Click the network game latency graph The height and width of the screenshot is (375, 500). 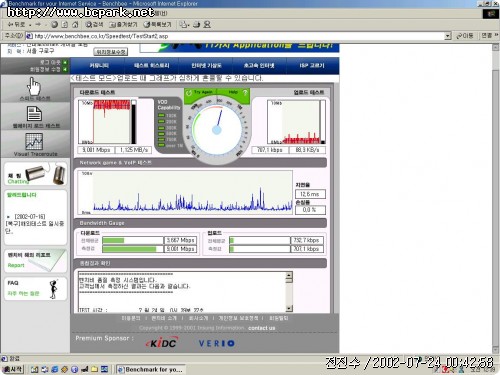[x=185, y=192]
